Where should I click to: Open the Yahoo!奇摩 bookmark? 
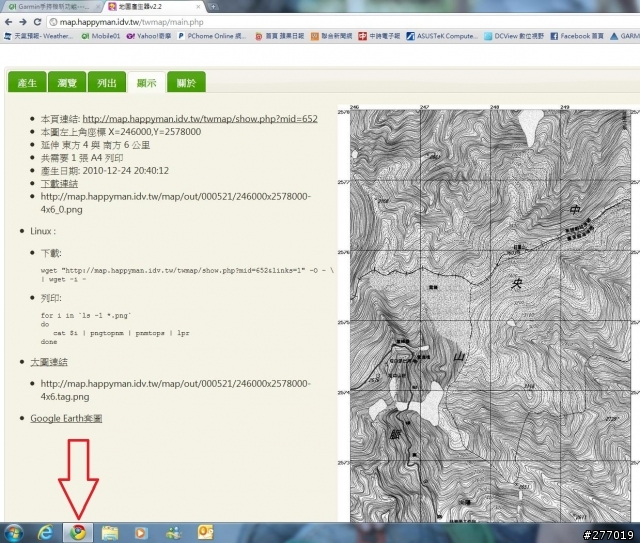(x=149, y=36)
